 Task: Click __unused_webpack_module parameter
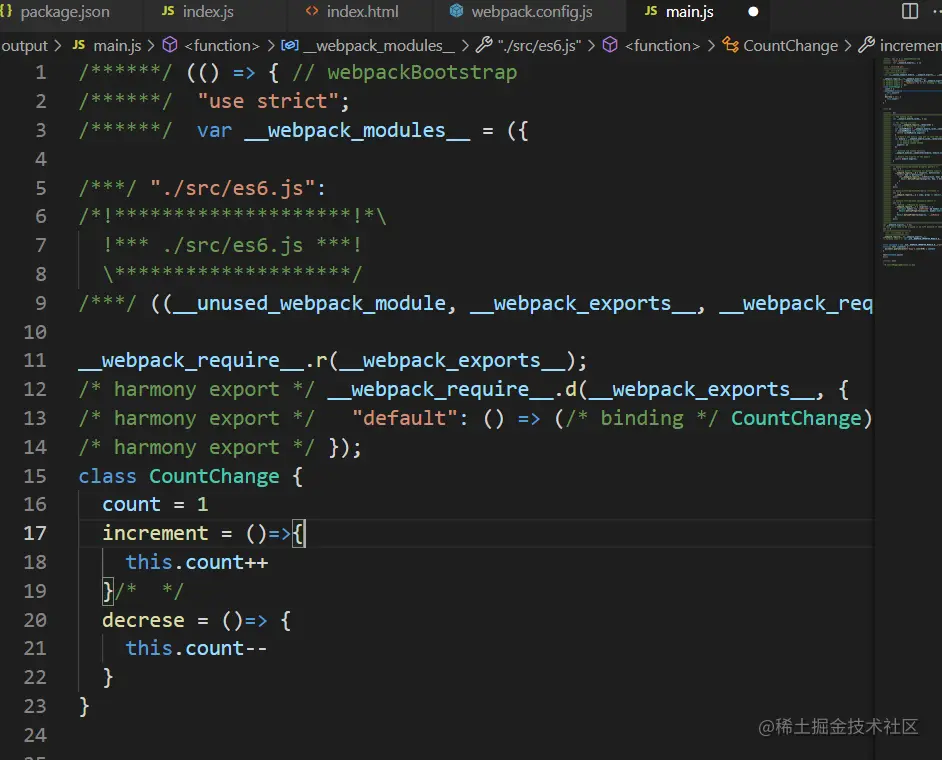(x=310, y=303)
